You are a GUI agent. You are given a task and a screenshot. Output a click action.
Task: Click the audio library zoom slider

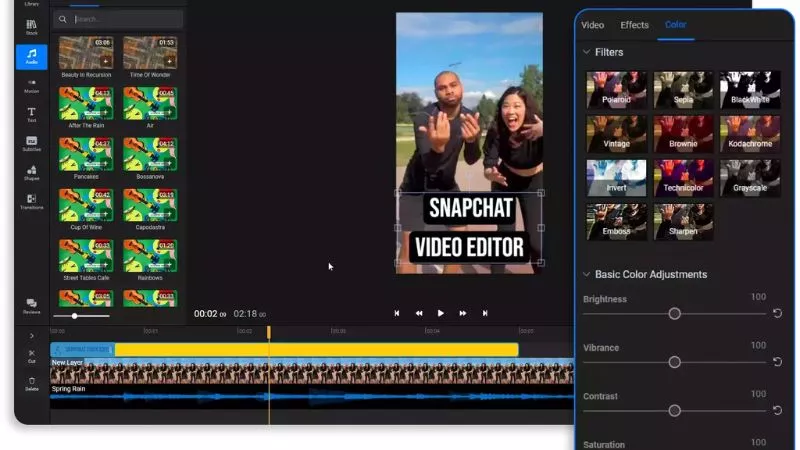[74, 316]
